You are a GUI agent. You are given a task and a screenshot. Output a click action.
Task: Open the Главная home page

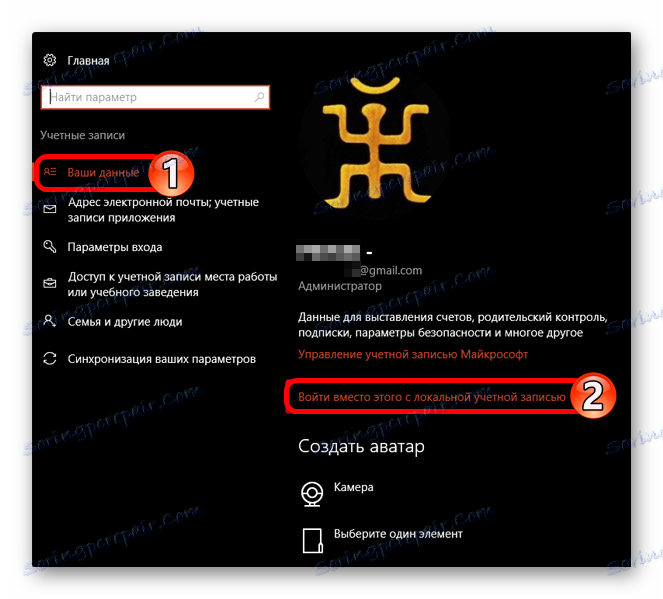coord(88,60)
